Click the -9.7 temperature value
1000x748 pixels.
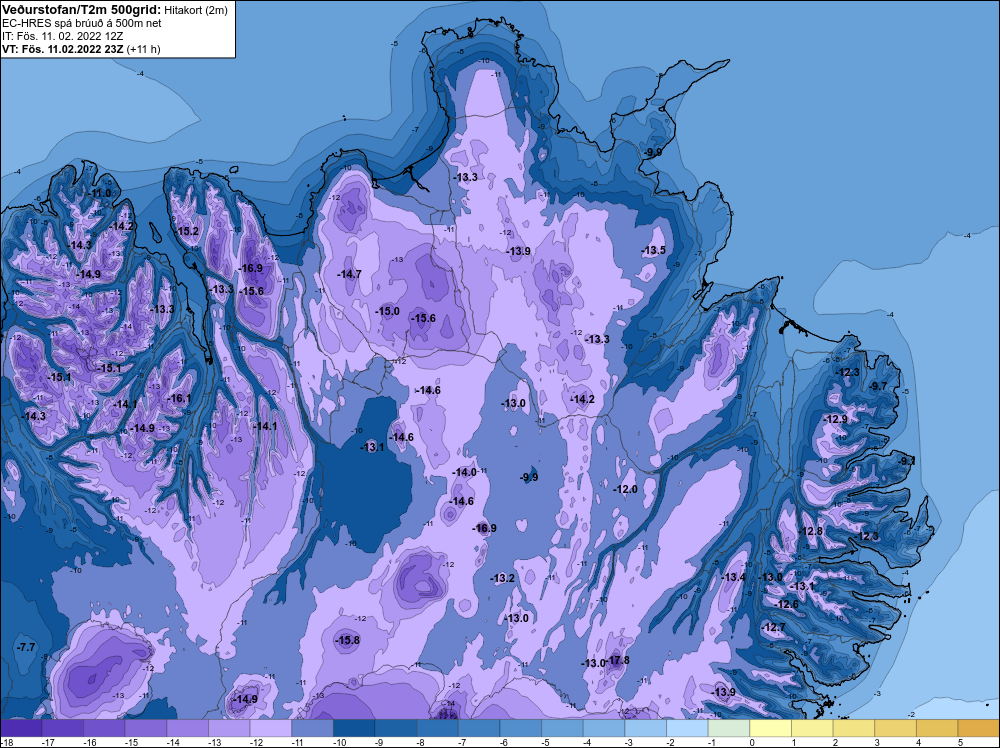click(x=878, y=386)
